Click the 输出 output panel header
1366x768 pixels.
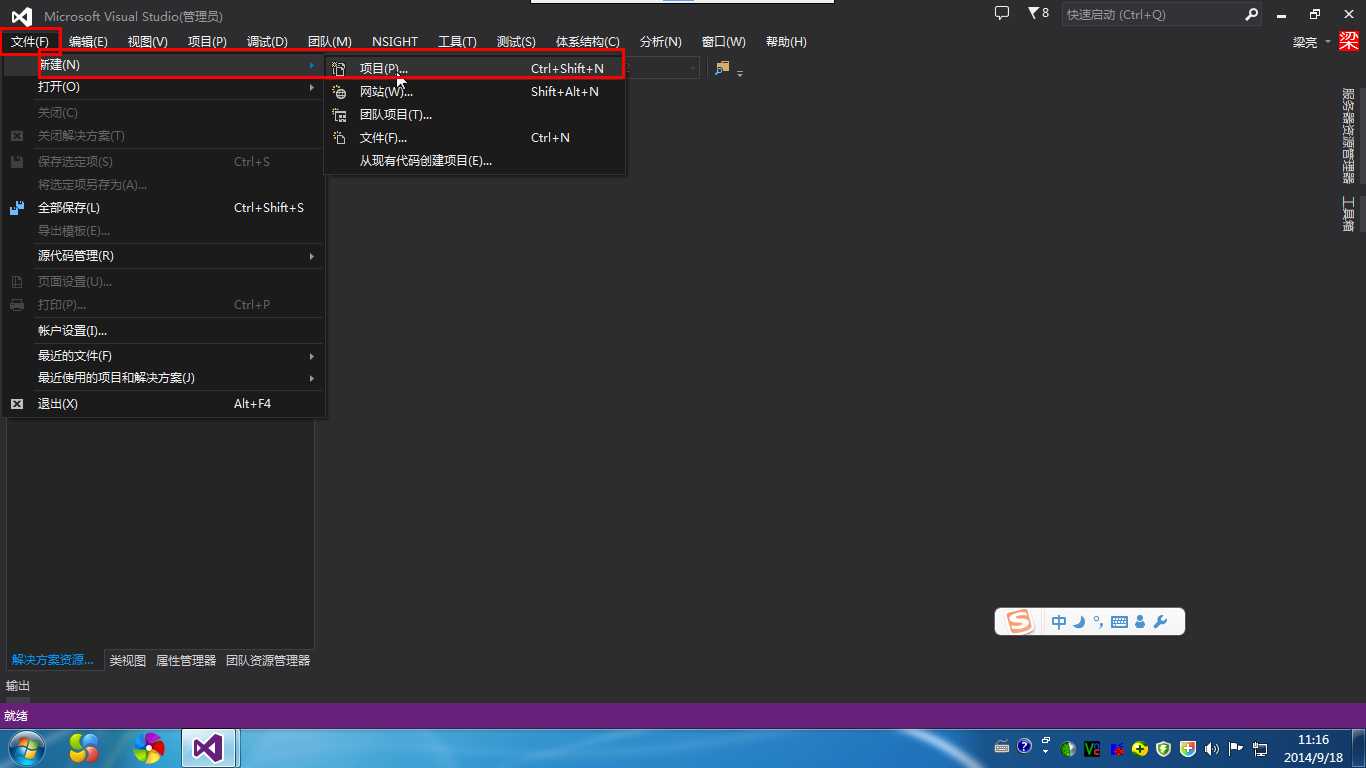[x=18, y=686]
